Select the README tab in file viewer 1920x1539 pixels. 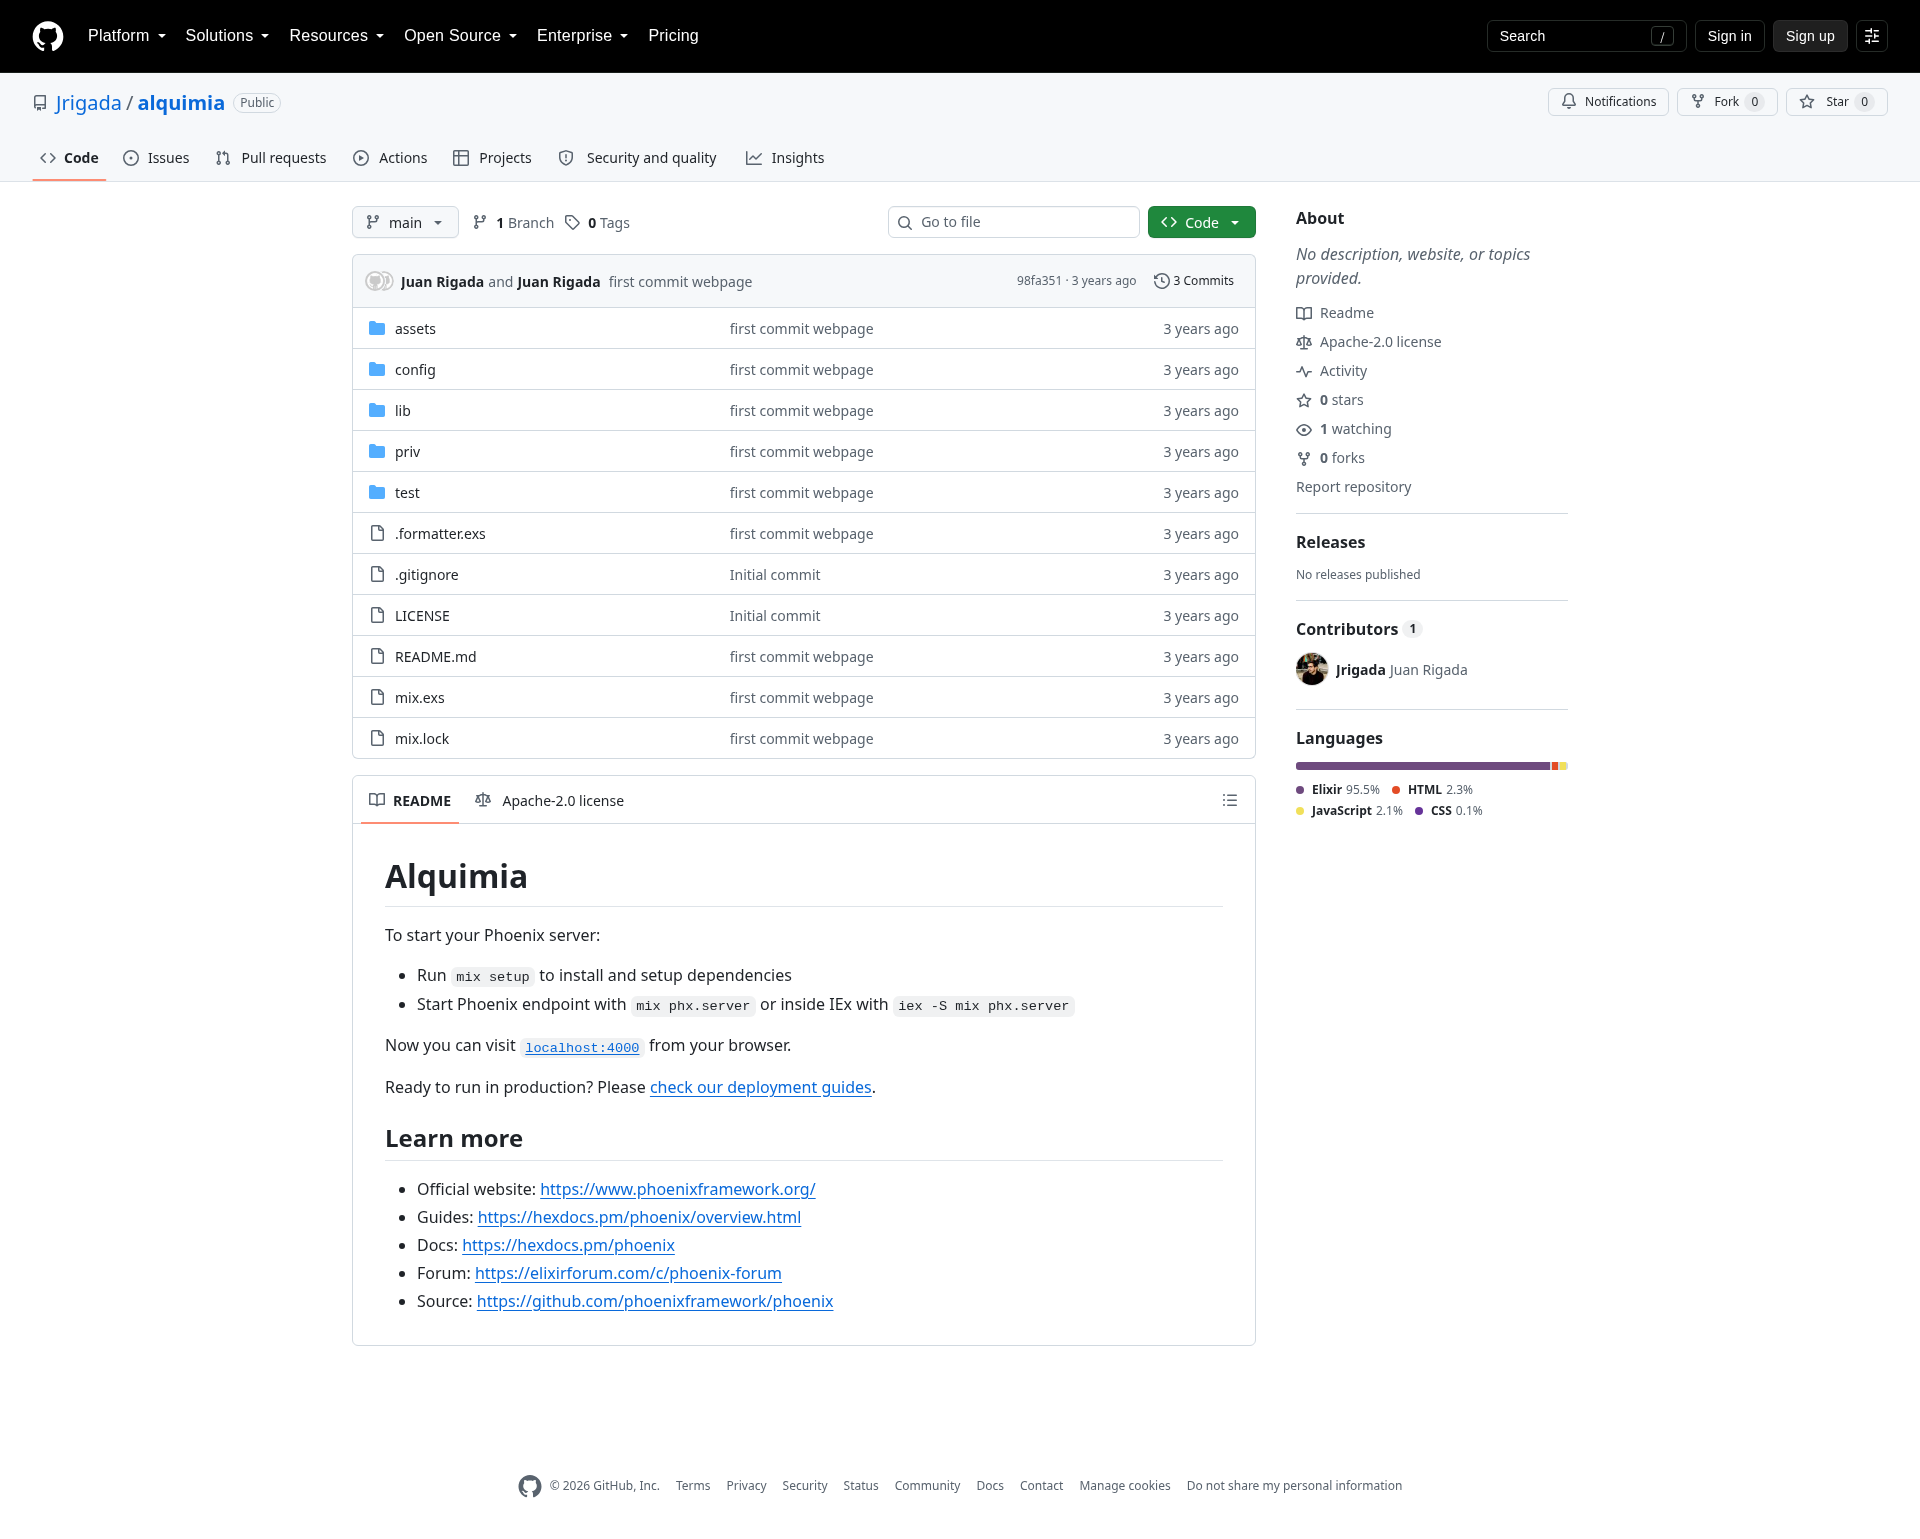[410, 801]
